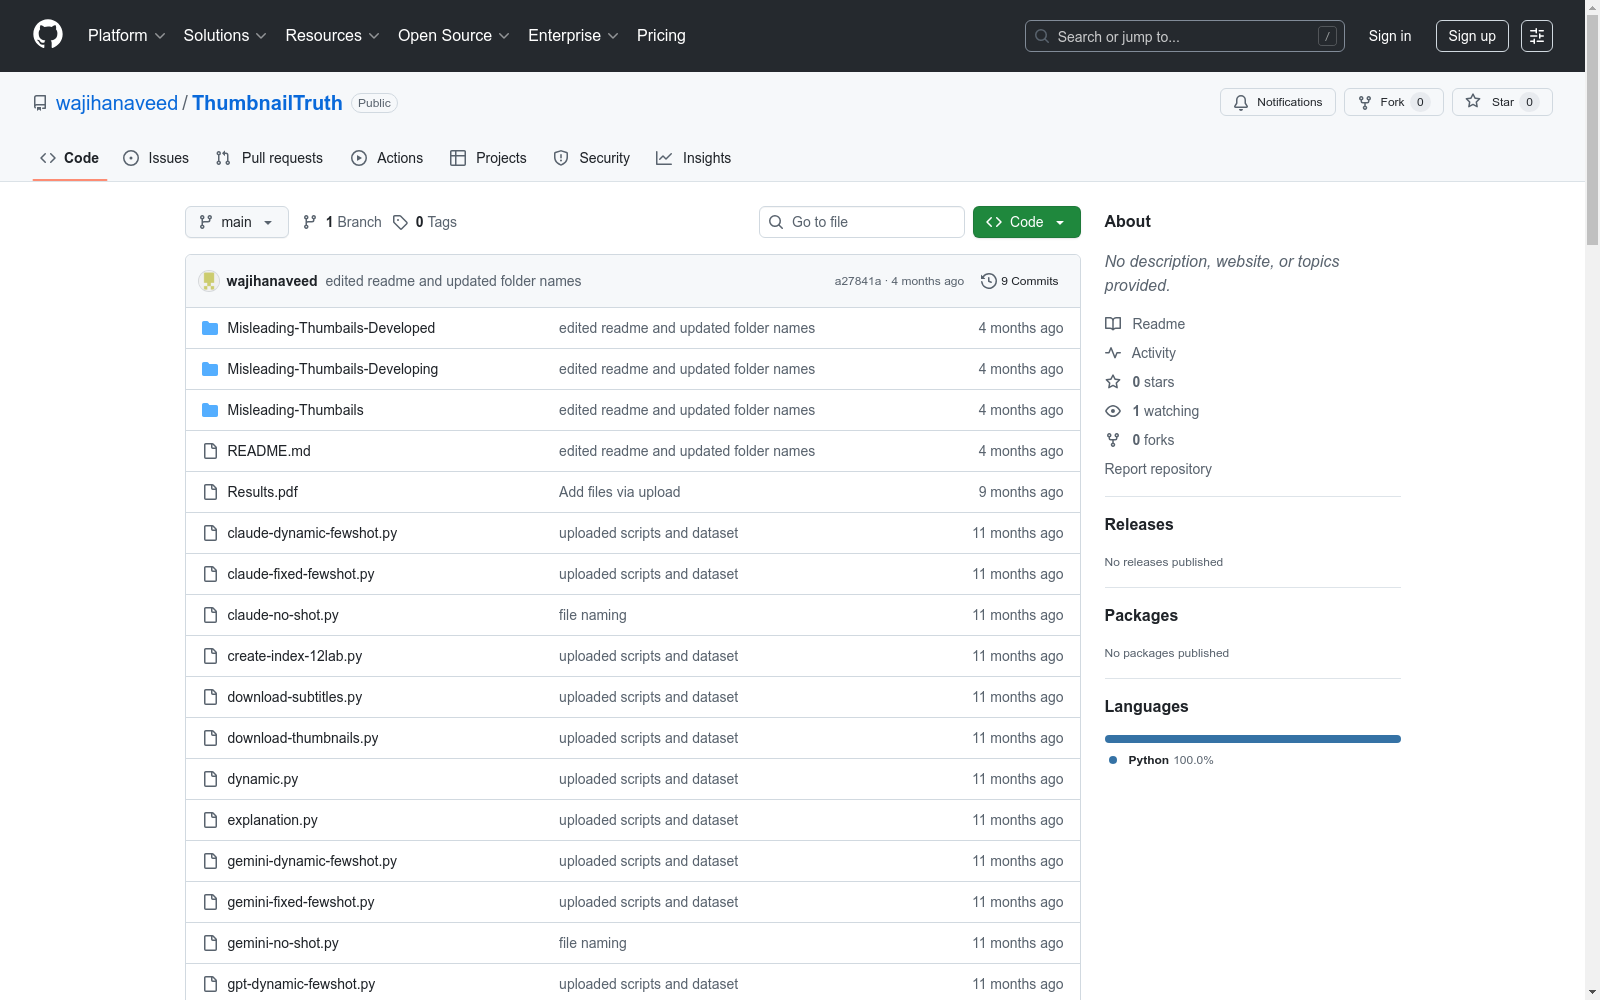The height and width of the screenshot is (1000, 1600).
Task: Click the Sign in link
Action: pos(1390,36)
